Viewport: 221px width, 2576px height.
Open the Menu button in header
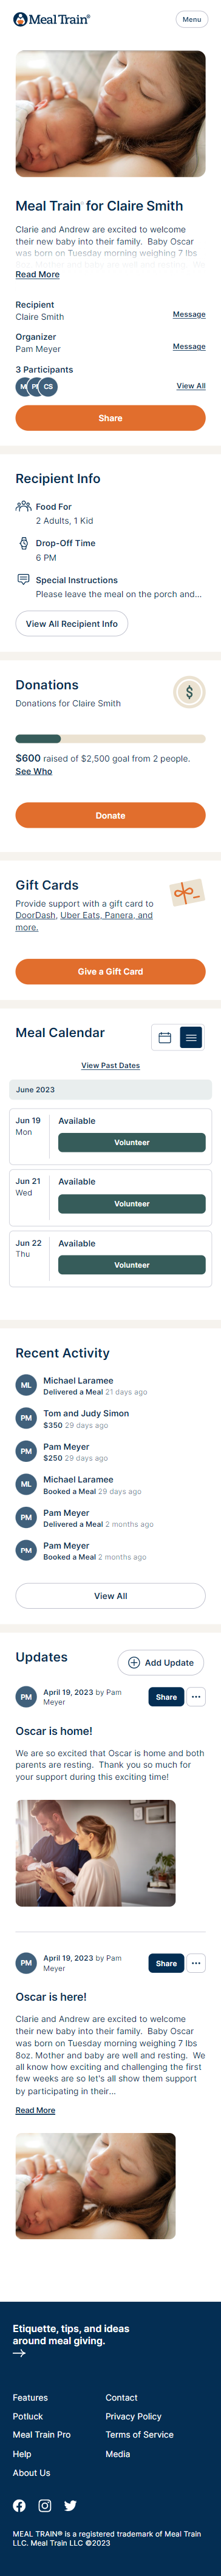(191, 19)
